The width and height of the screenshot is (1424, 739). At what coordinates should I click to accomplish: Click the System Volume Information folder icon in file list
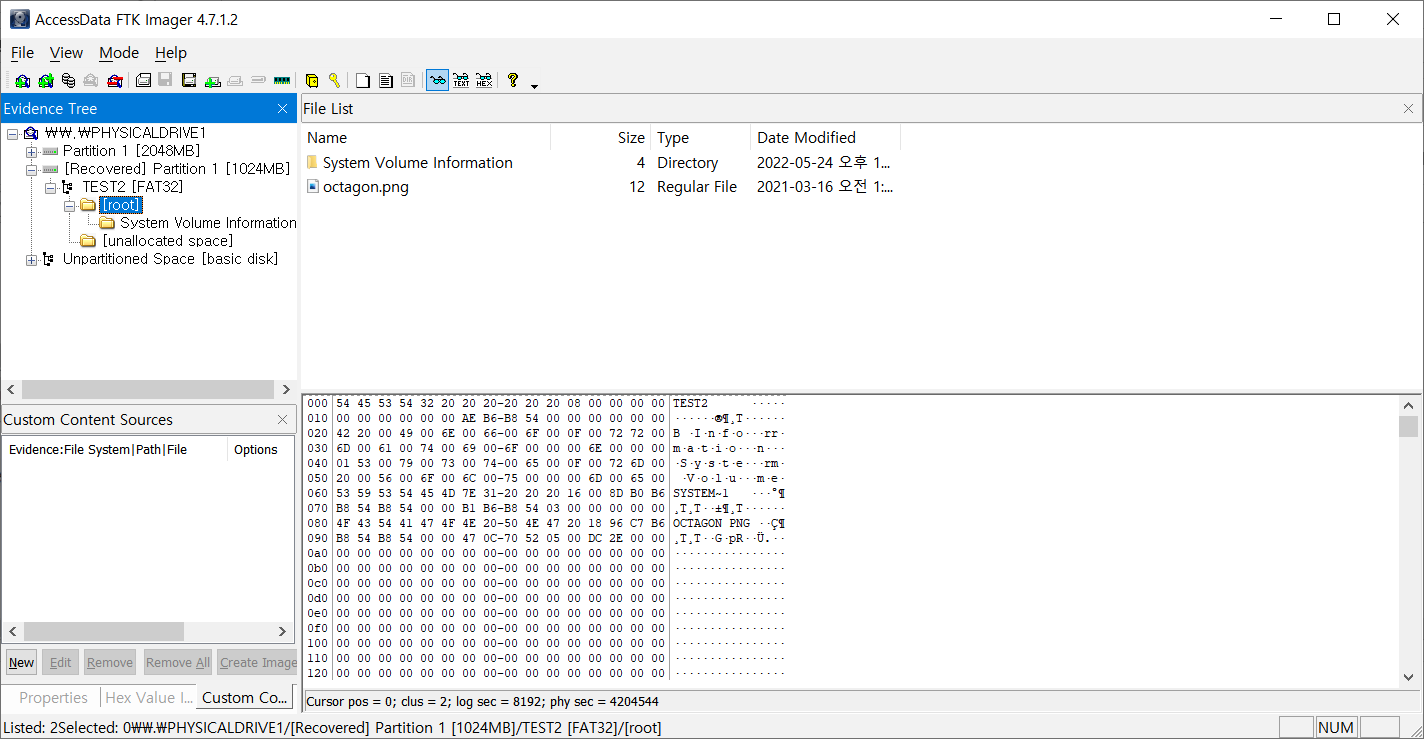pos(313,162)
